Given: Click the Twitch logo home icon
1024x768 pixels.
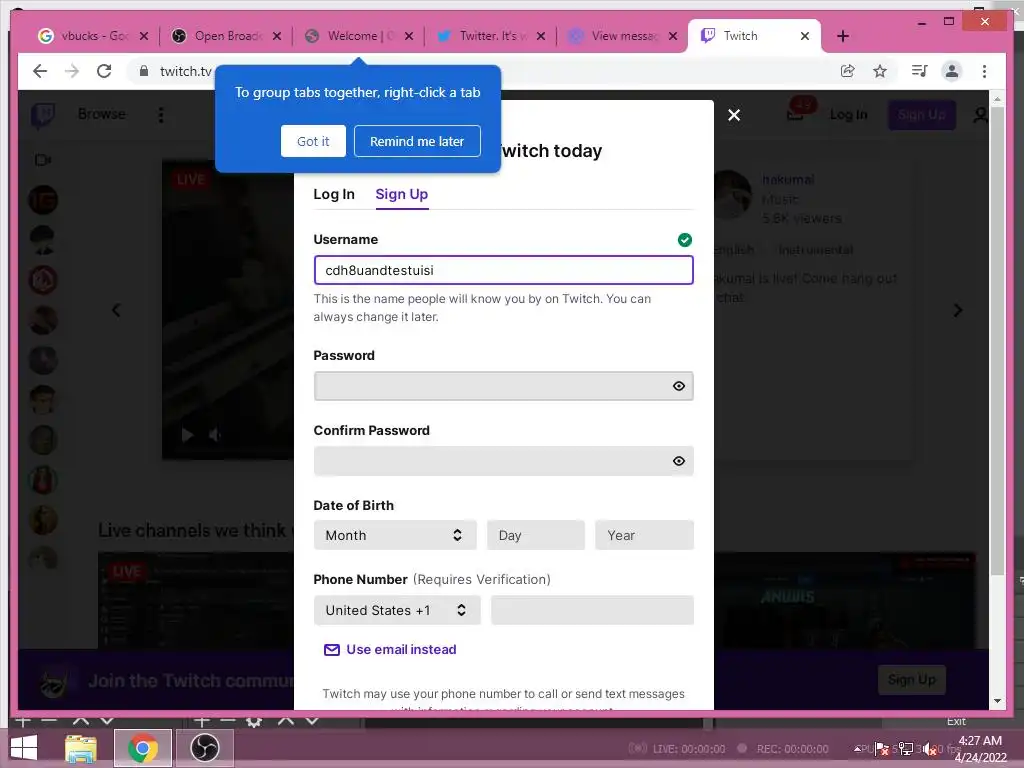Looking at the screenshot, I should pos(43,116).
